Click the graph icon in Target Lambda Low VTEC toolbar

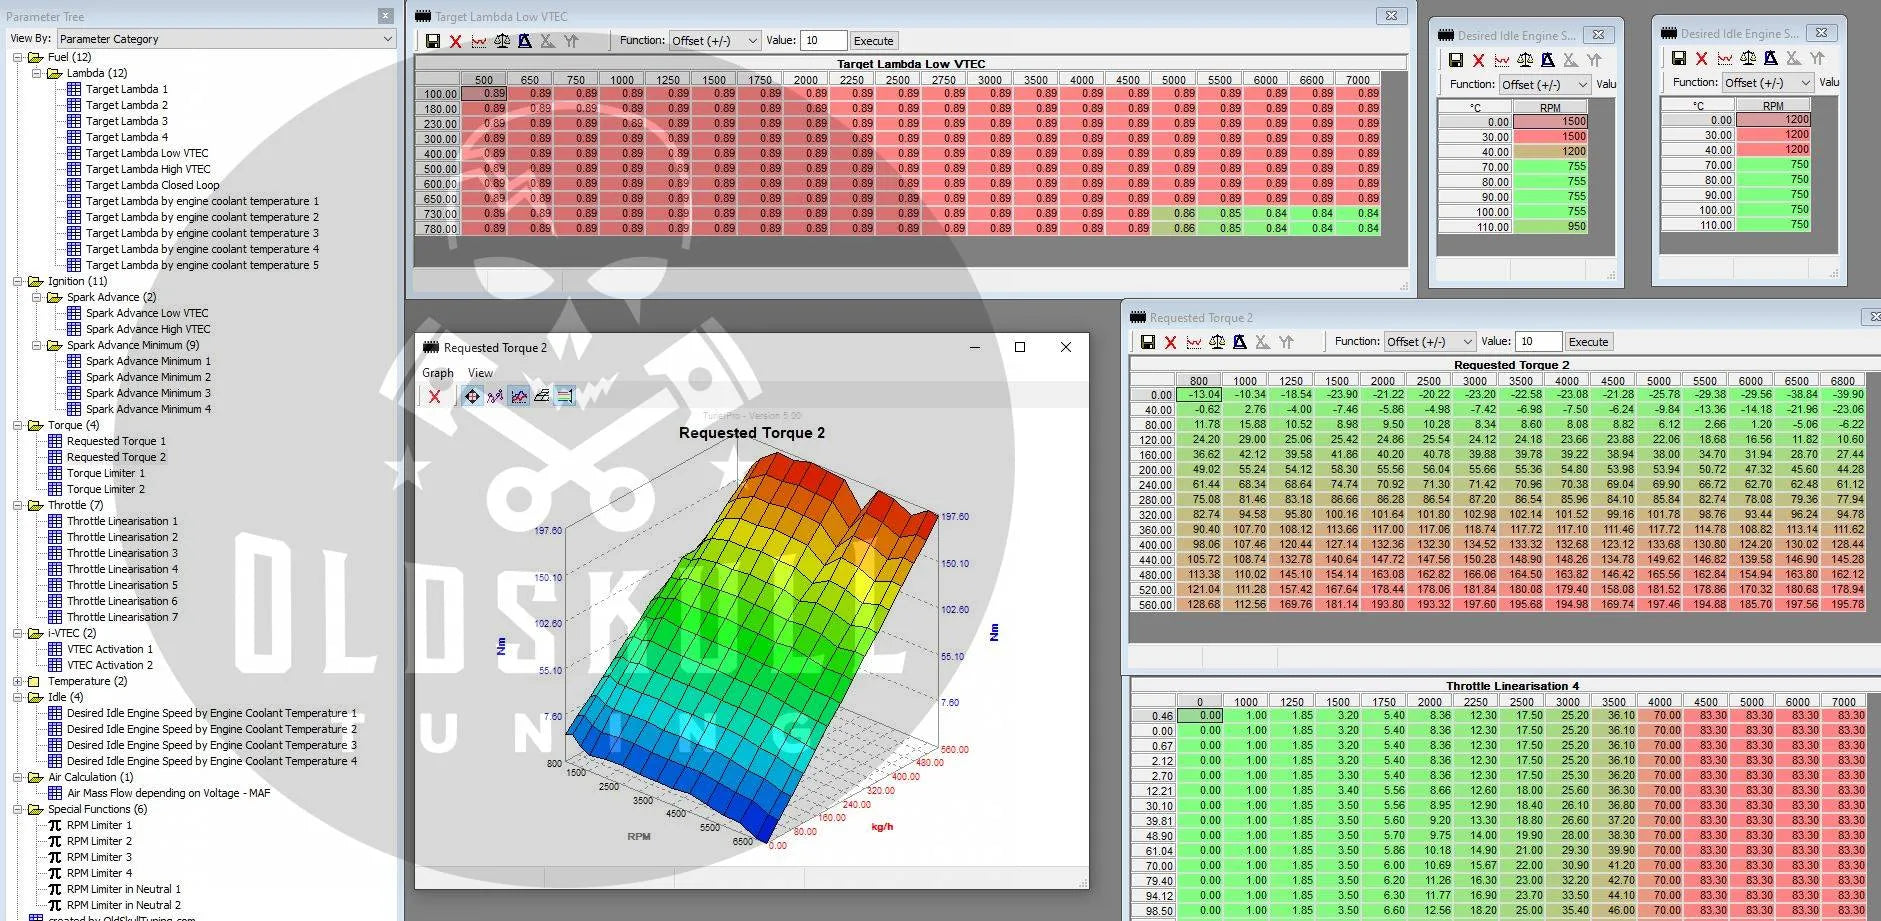point(479,41)
